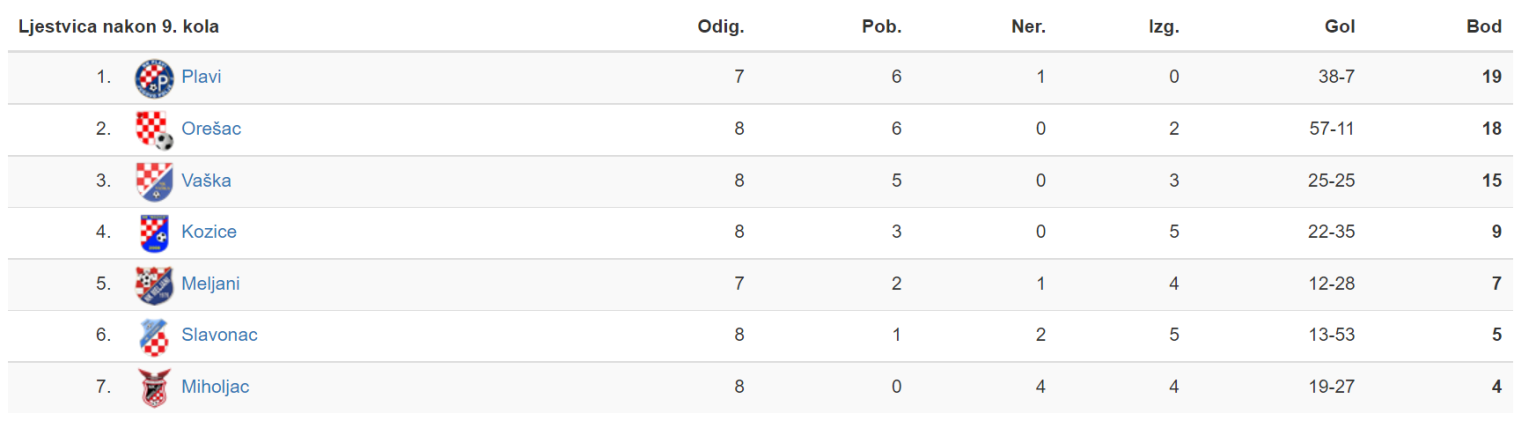Click the Miholjac club crest icon

point(154,388)
